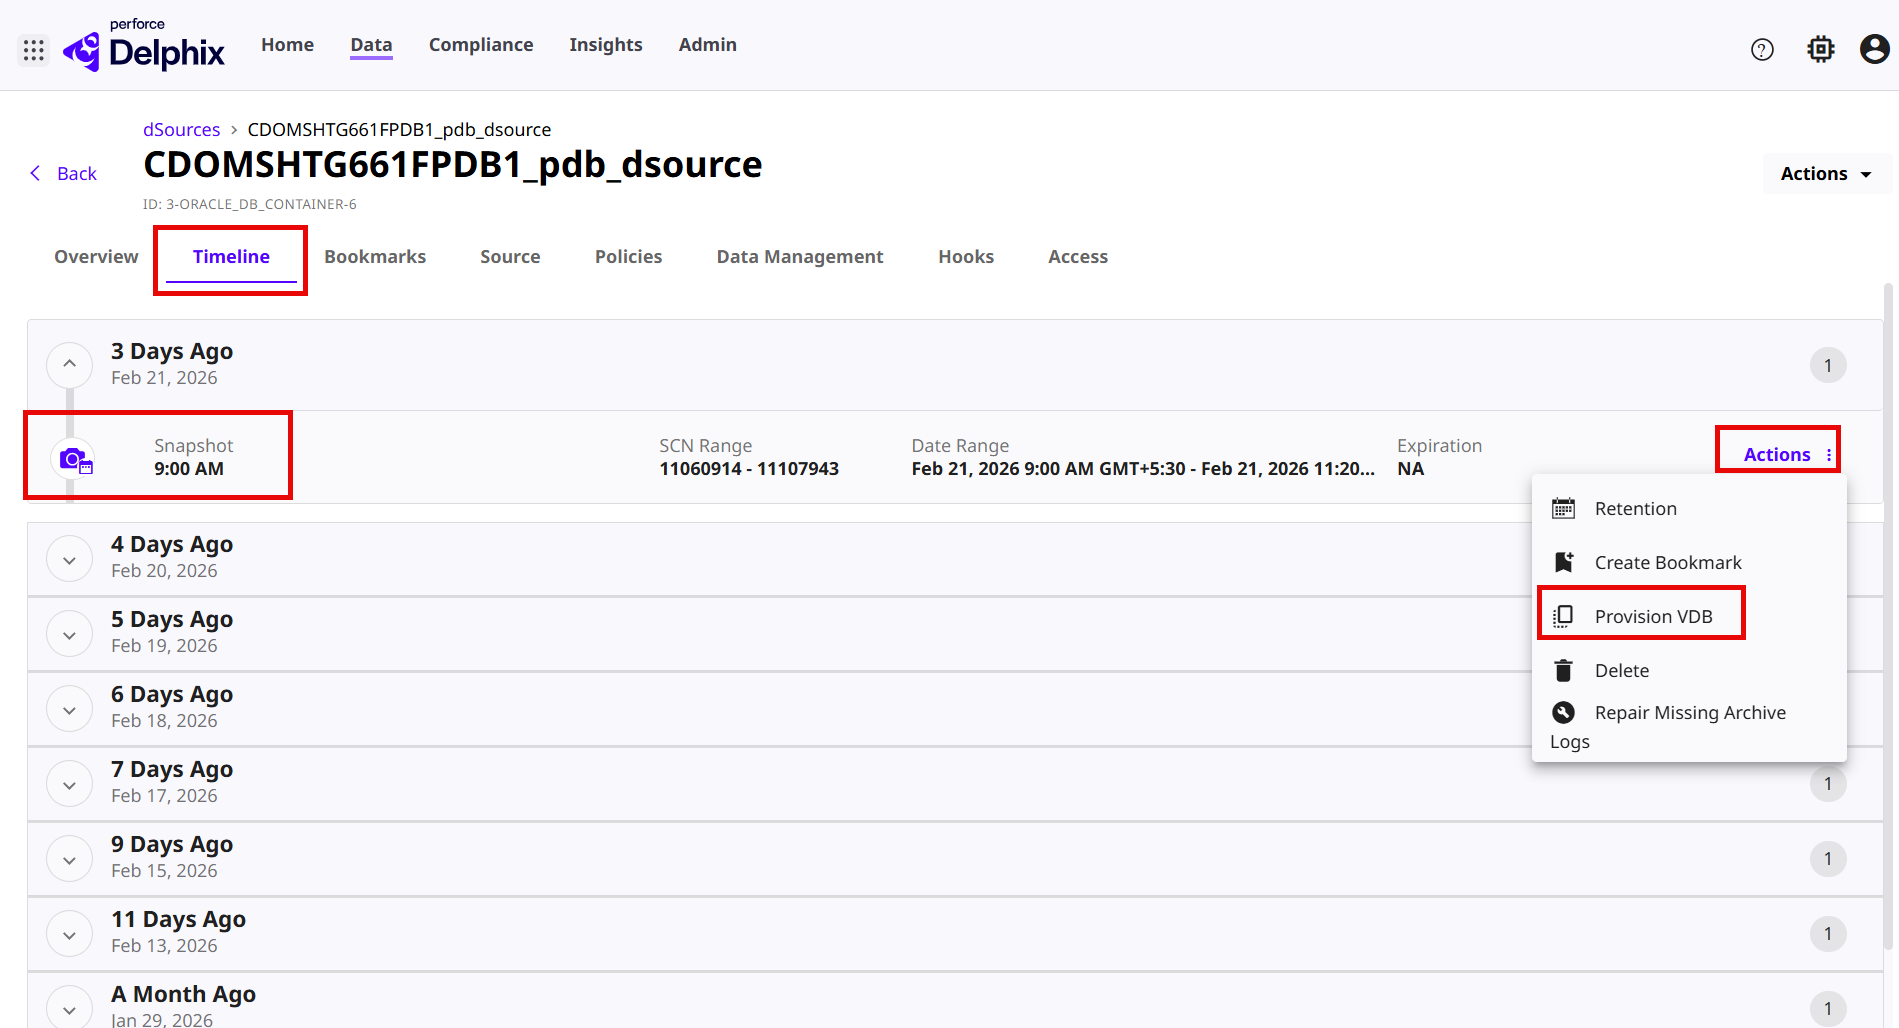Viewport: 1899px width, 1028px height.
Task: Expand the 5 Days Ago group
Action: coord(70,635)
